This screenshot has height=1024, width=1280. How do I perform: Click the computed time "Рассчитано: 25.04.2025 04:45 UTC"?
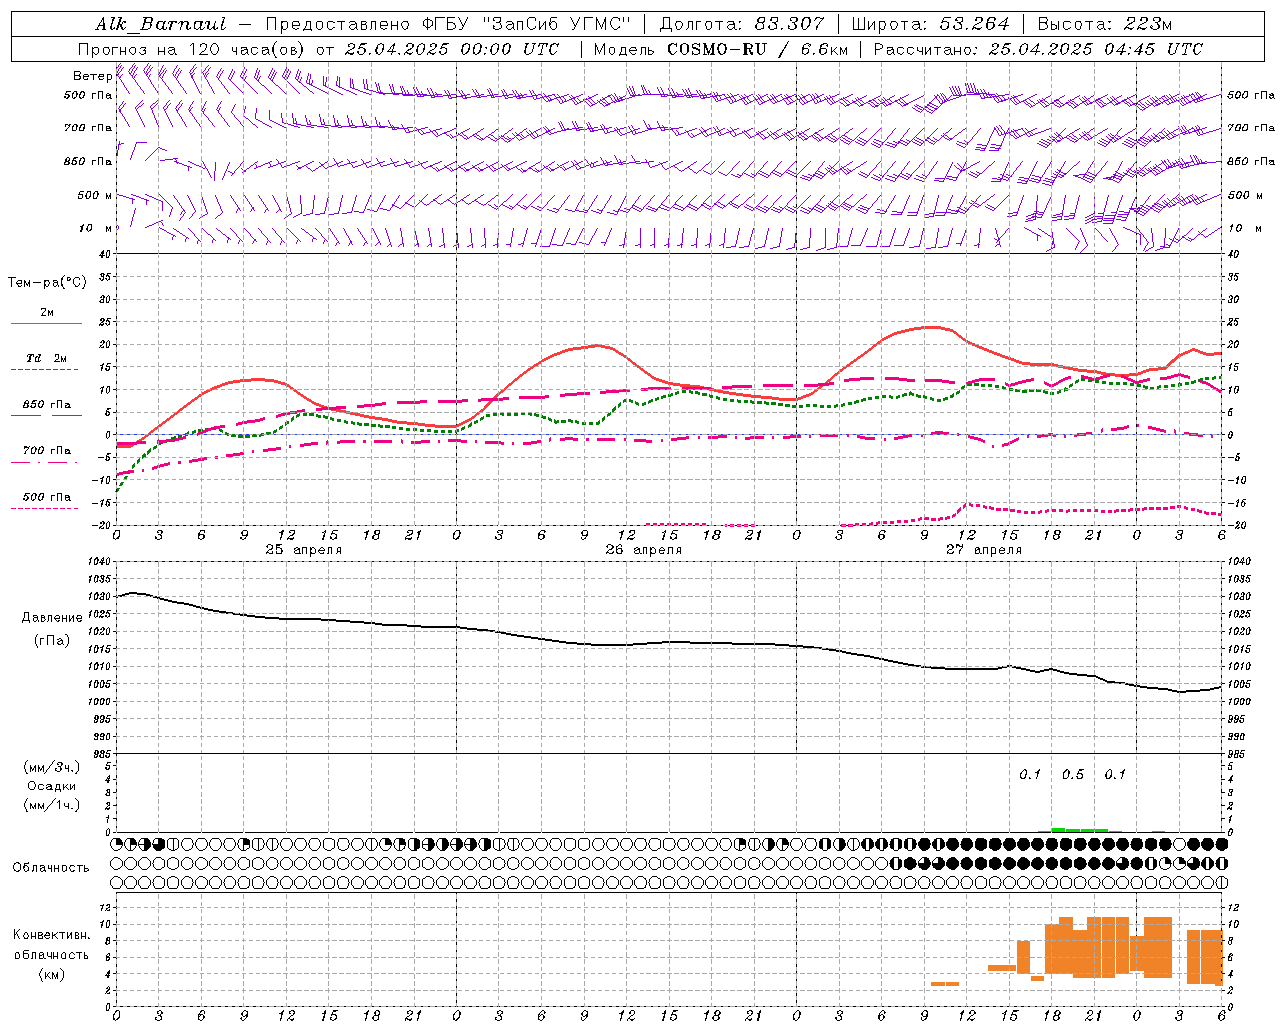(1038, 49)
